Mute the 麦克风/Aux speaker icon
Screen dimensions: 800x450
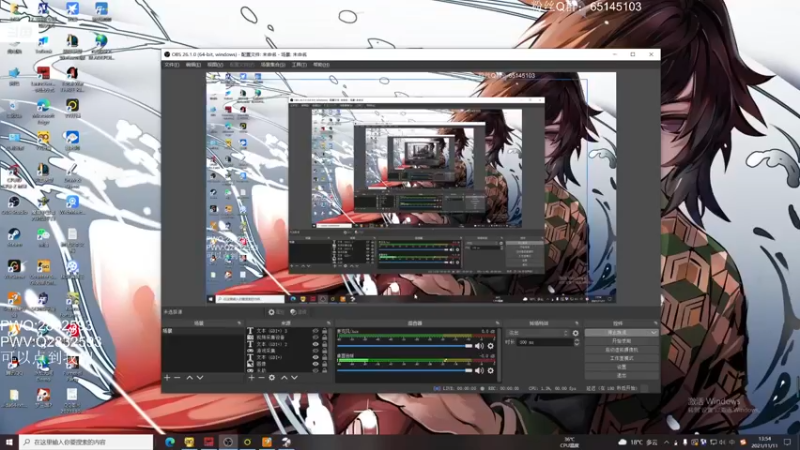pos(479,346)
